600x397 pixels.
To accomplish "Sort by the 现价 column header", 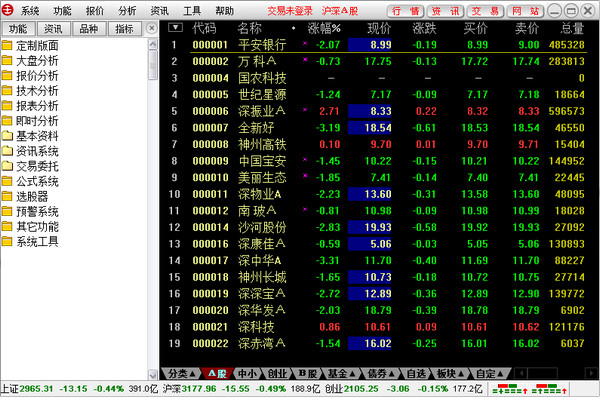I will pyautogui.click(x=379, y=28).
